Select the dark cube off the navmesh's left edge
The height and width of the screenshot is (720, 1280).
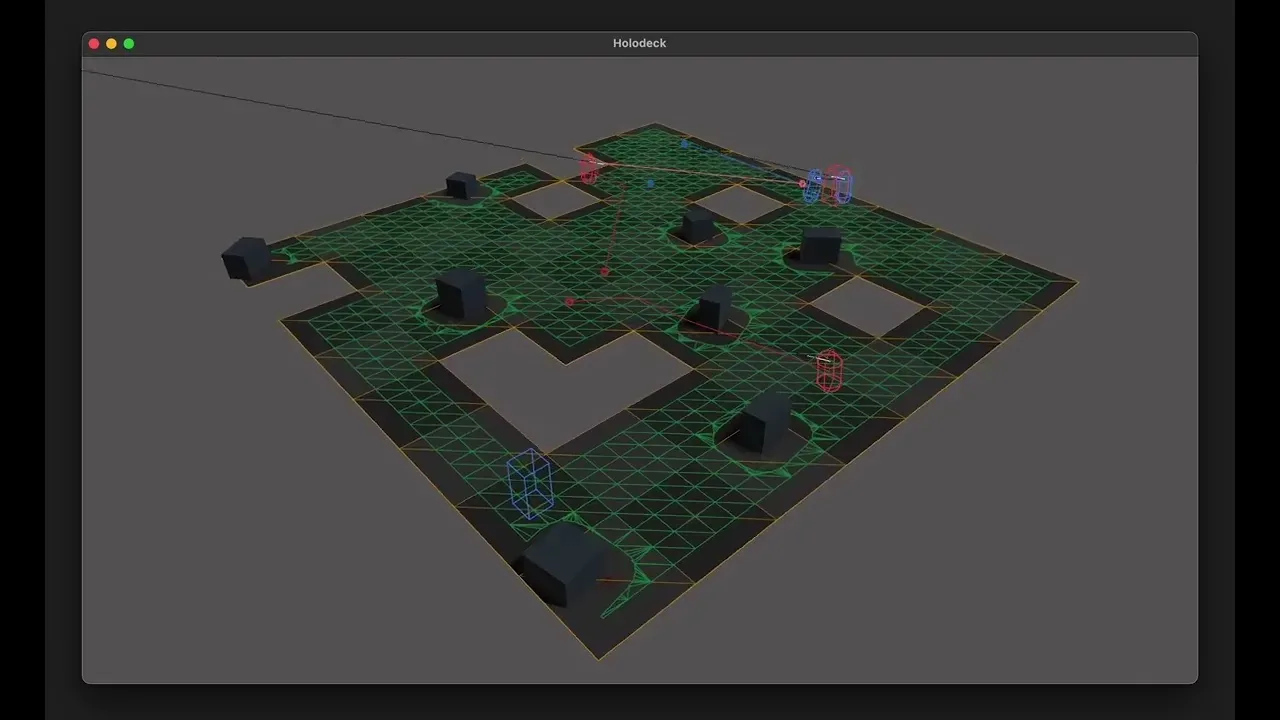246,258
